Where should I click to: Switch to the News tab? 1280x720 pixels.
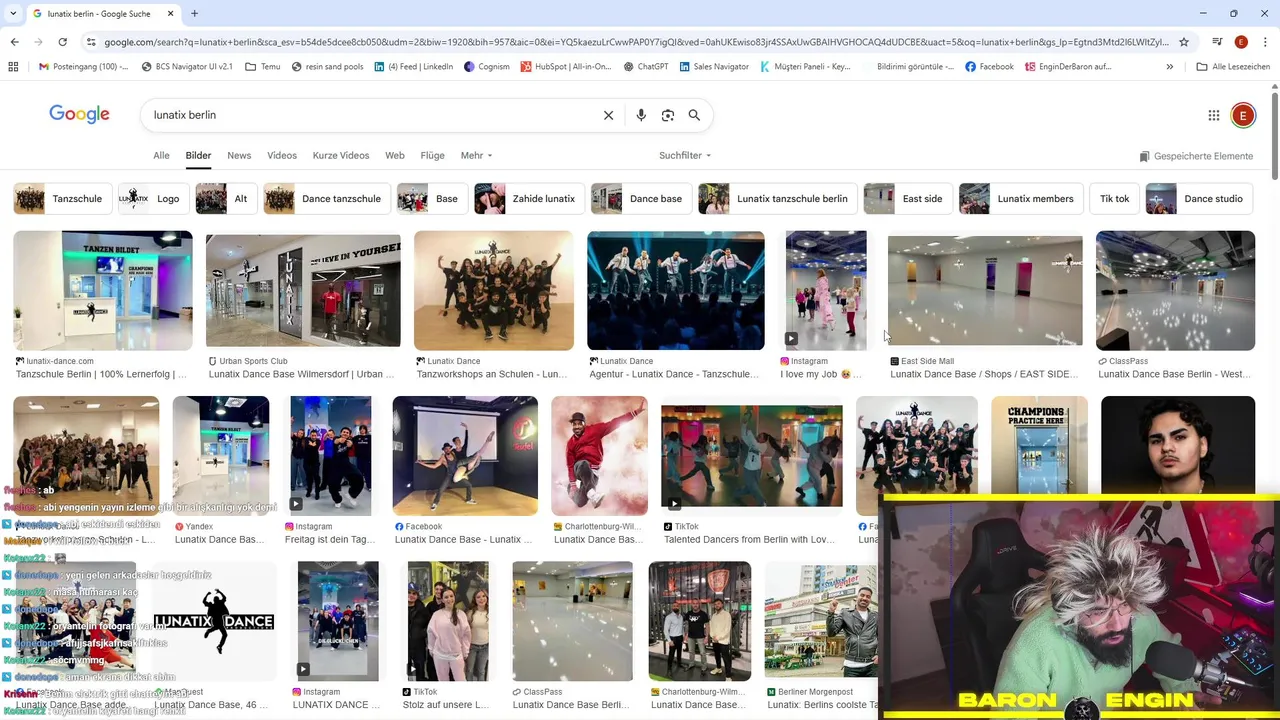pos(239,156)
